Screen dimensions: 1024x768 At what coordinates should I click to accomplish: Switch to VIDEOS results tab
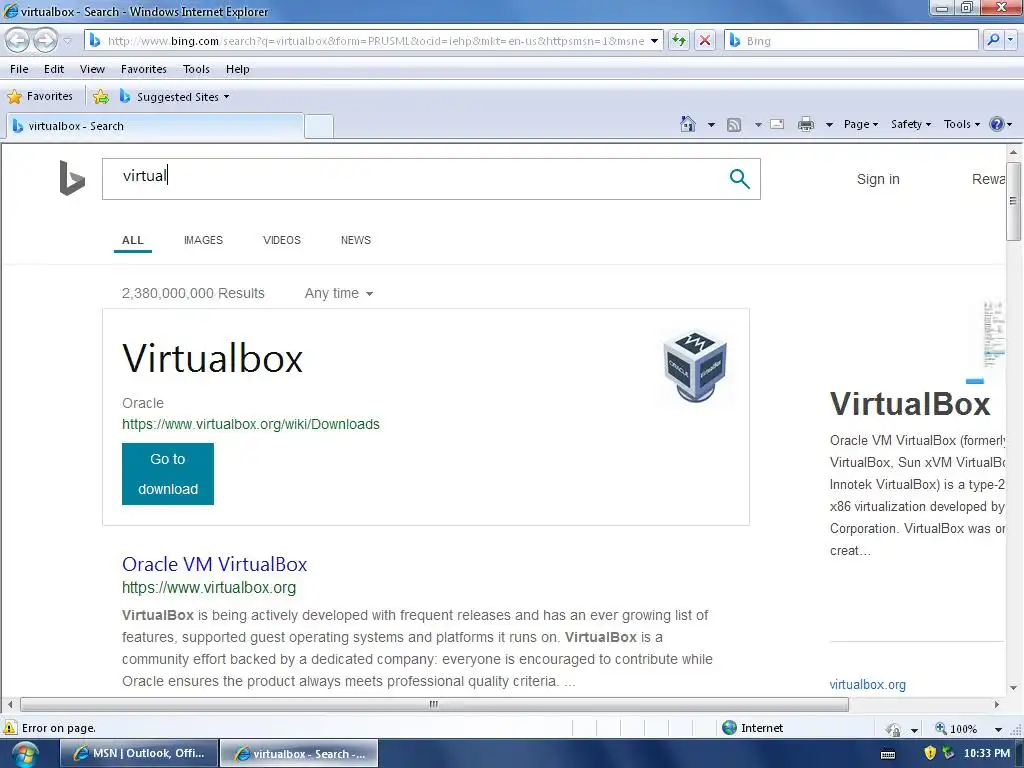(281, 240)
